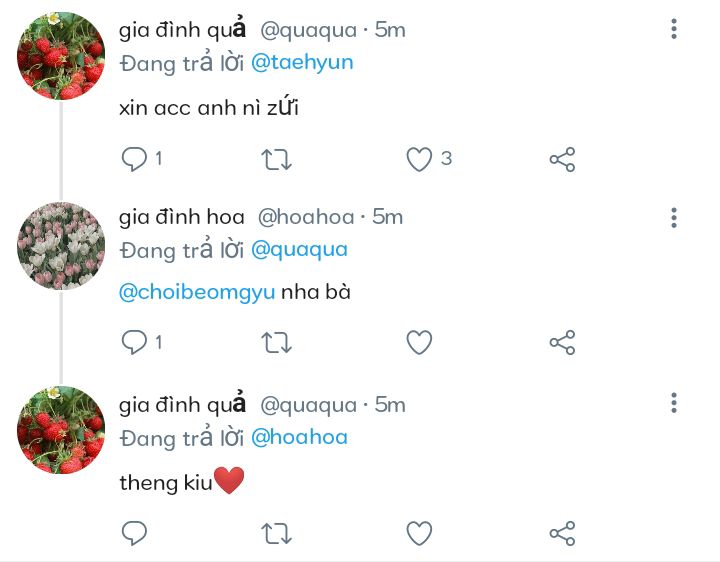This screenshot has height=562, width=720.
Task: View the tulip profile picture of gia đình hoa
Action: (x=61, y=246)
